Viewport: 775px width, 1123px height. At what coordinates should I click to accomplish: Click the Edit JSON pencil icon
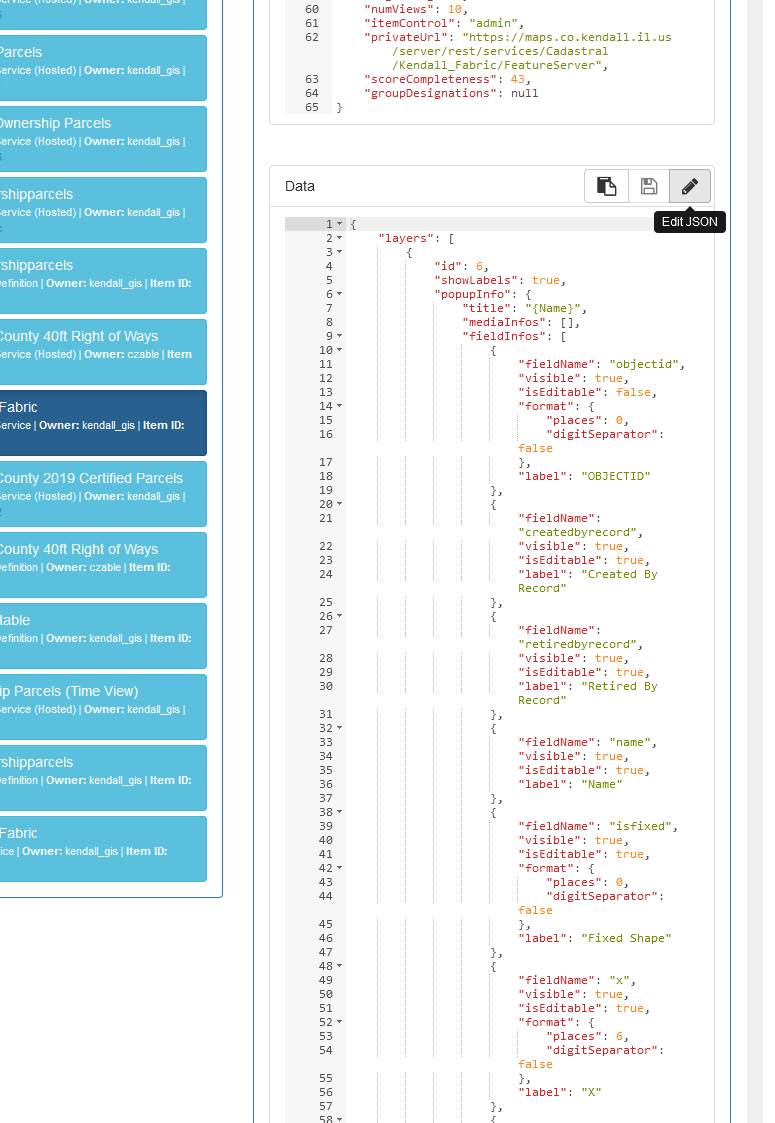(x=689, y=186)
